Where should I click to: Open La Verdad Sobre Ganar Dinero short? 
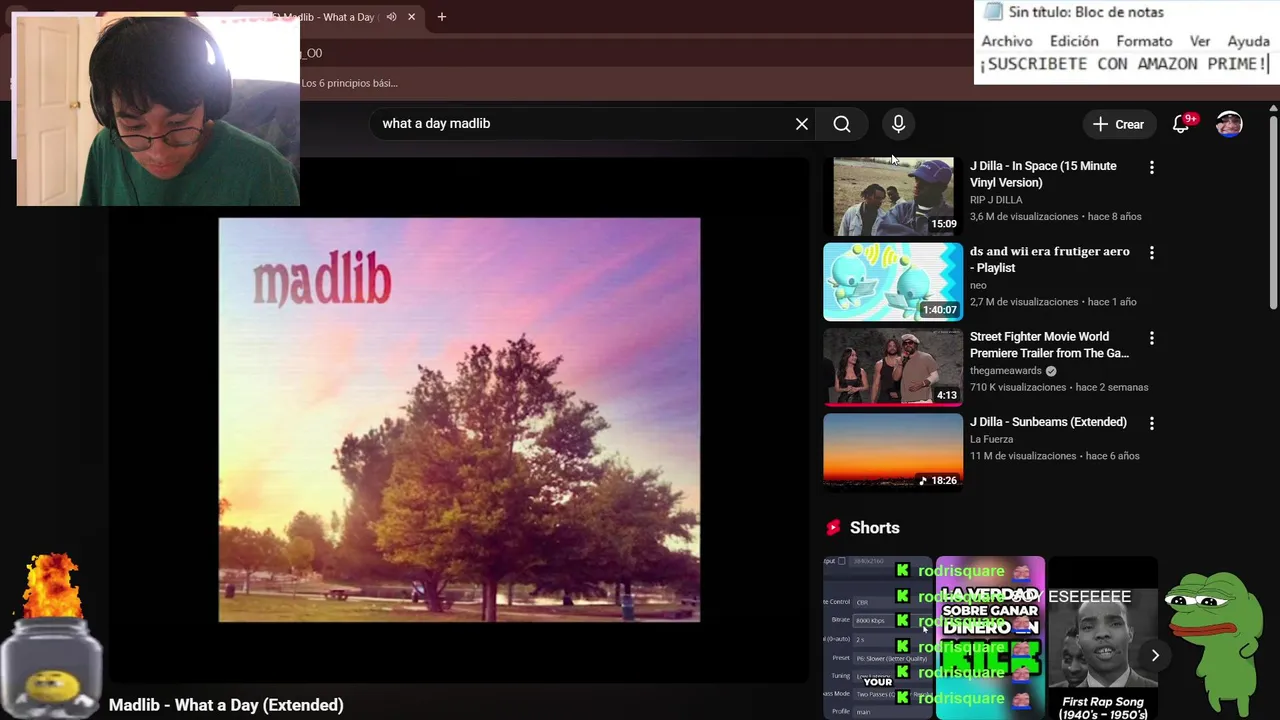coord(990,638)
